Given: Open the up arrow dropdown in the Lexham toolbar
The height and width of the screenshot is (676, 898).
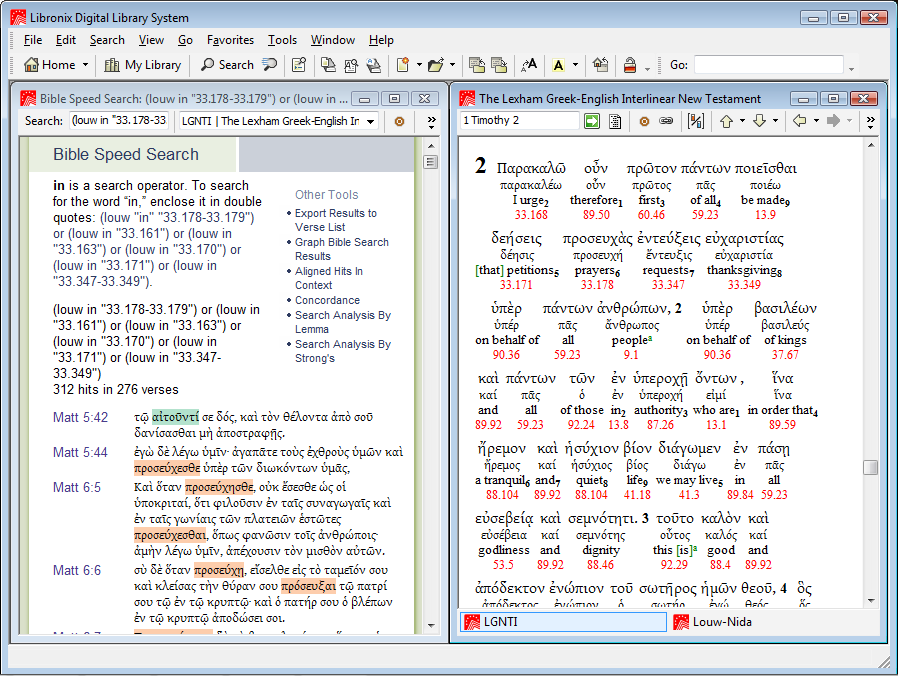Looking at the screenshot, I should 742,121.
